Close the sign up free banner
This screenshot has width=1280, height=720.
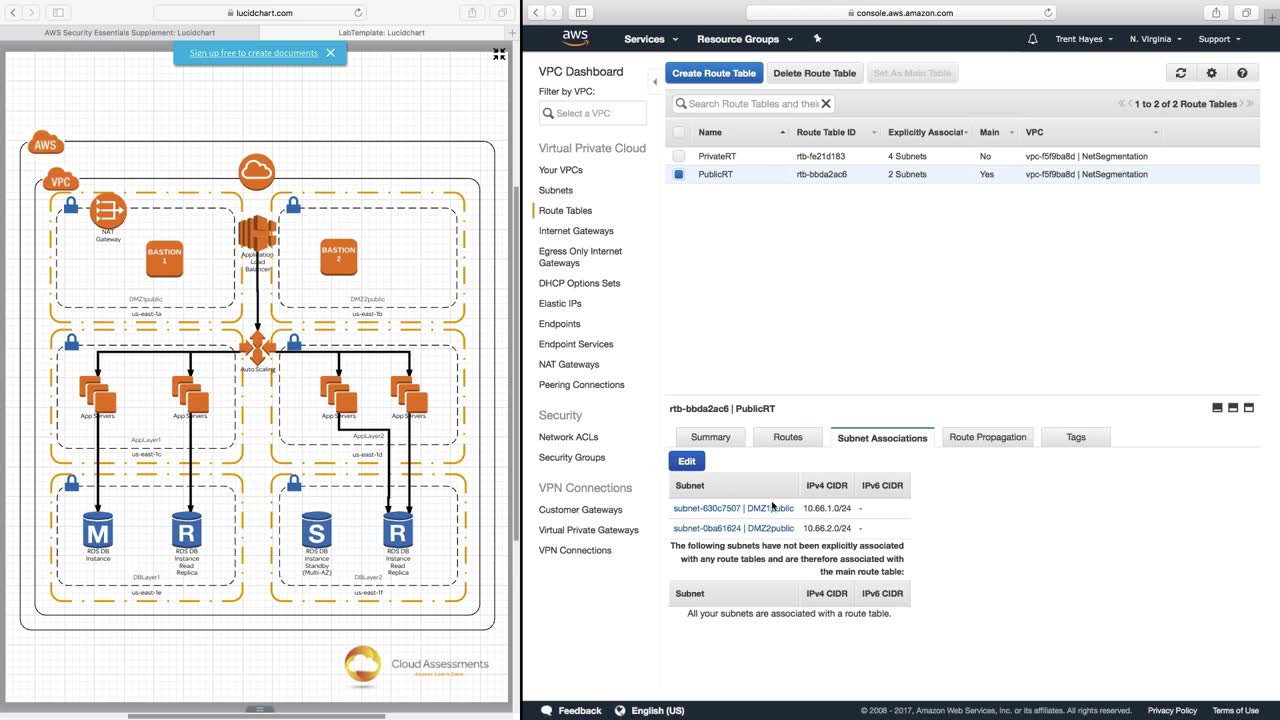pos(330,53)
